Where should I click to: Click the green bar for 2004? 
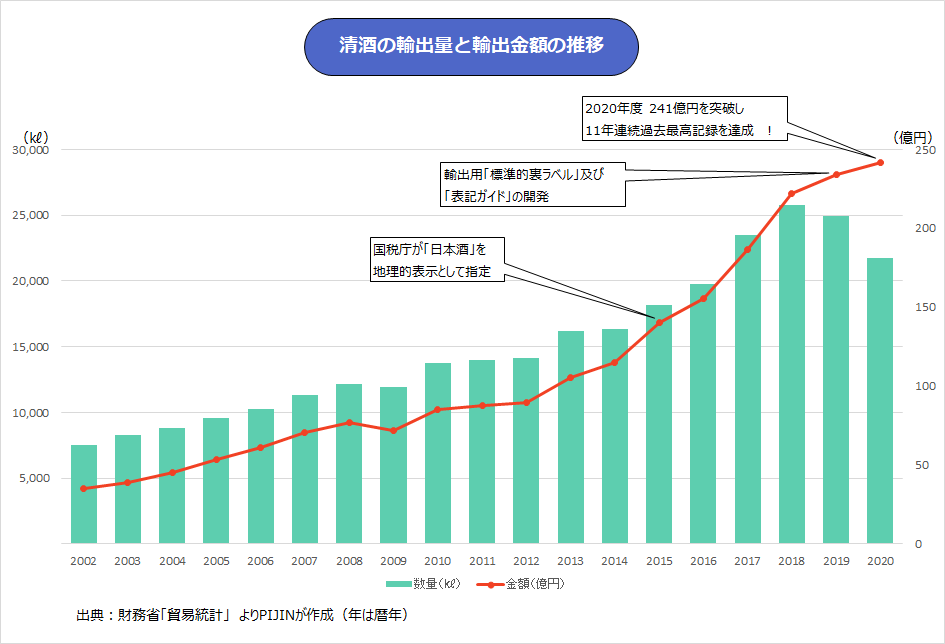coord(172,486)
